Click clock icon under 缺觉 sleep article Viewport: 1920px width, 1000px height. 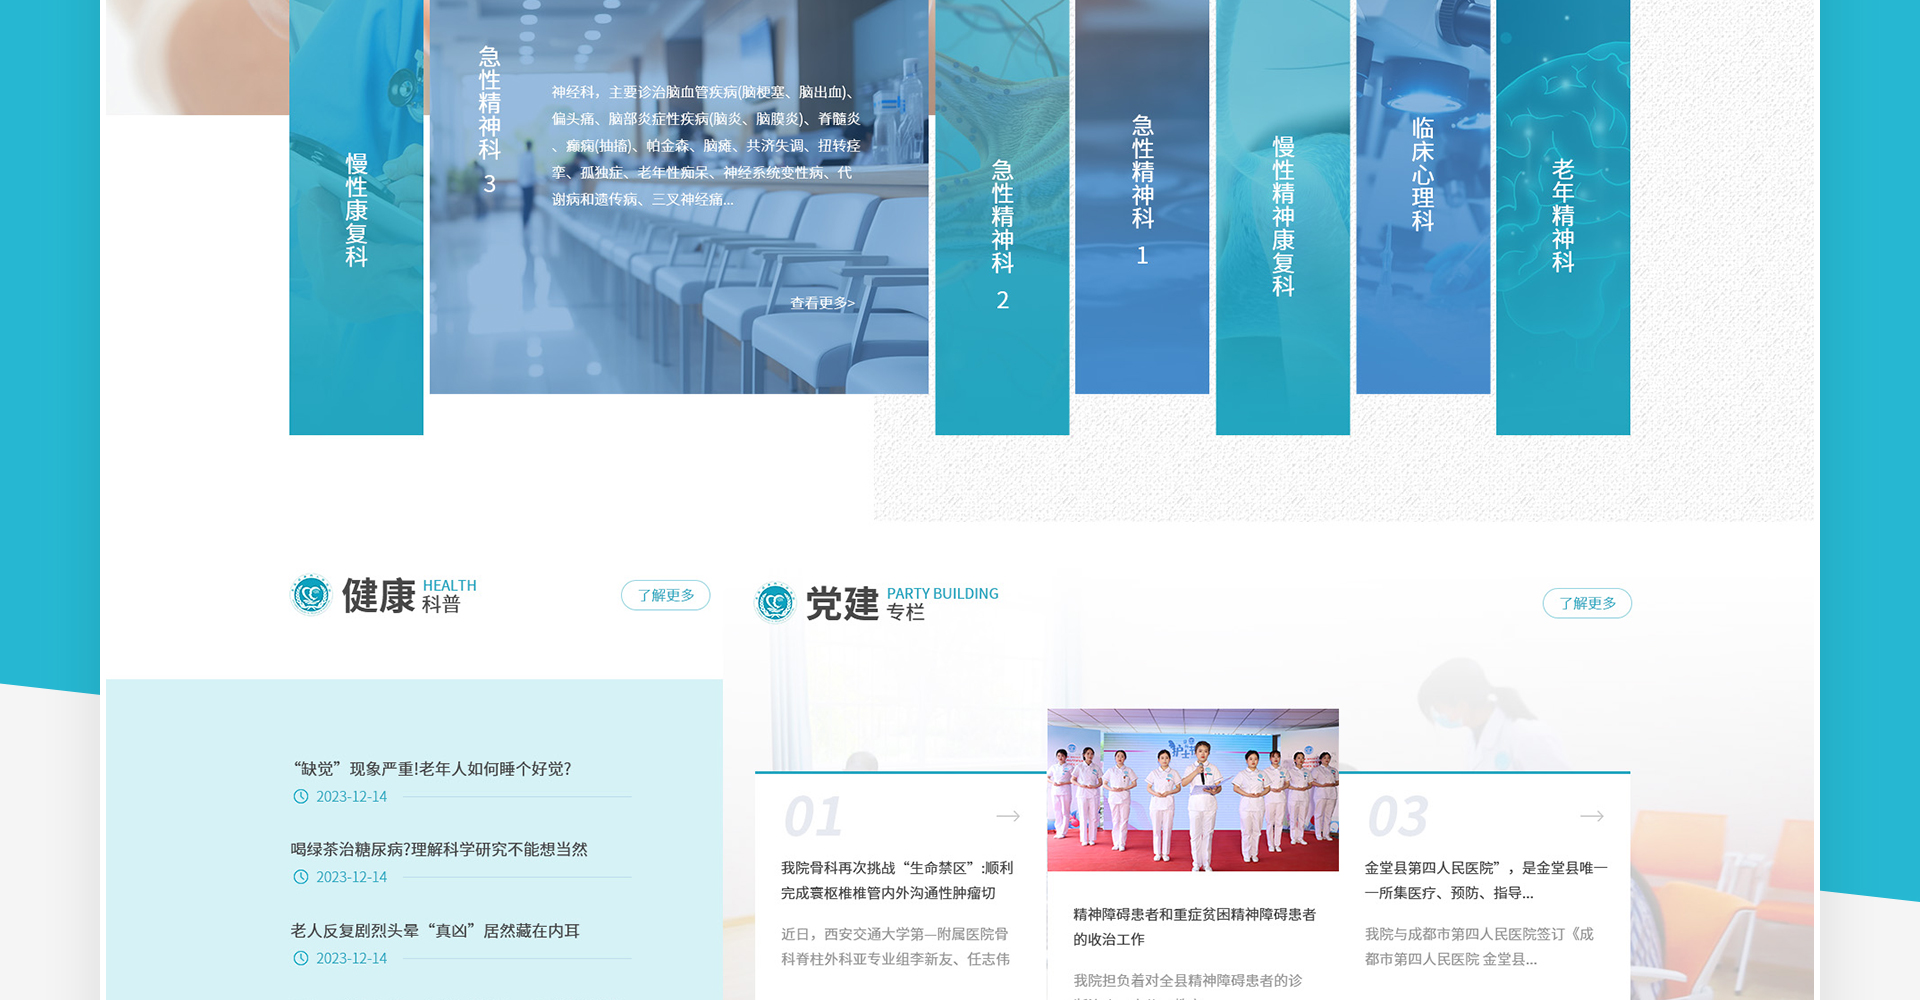pos(301,797)
